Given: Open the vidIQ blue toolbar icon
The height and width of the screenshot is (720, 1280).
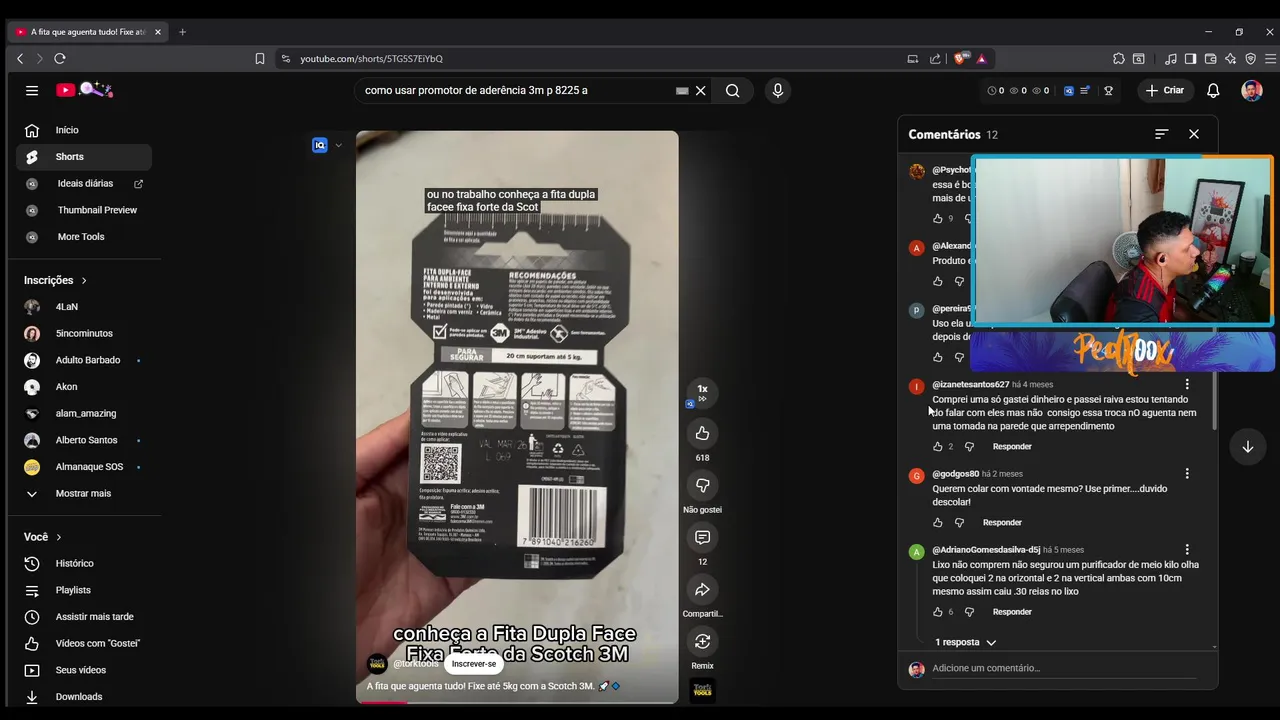Looking at the screenshot, I should (x=1068, y=90).
